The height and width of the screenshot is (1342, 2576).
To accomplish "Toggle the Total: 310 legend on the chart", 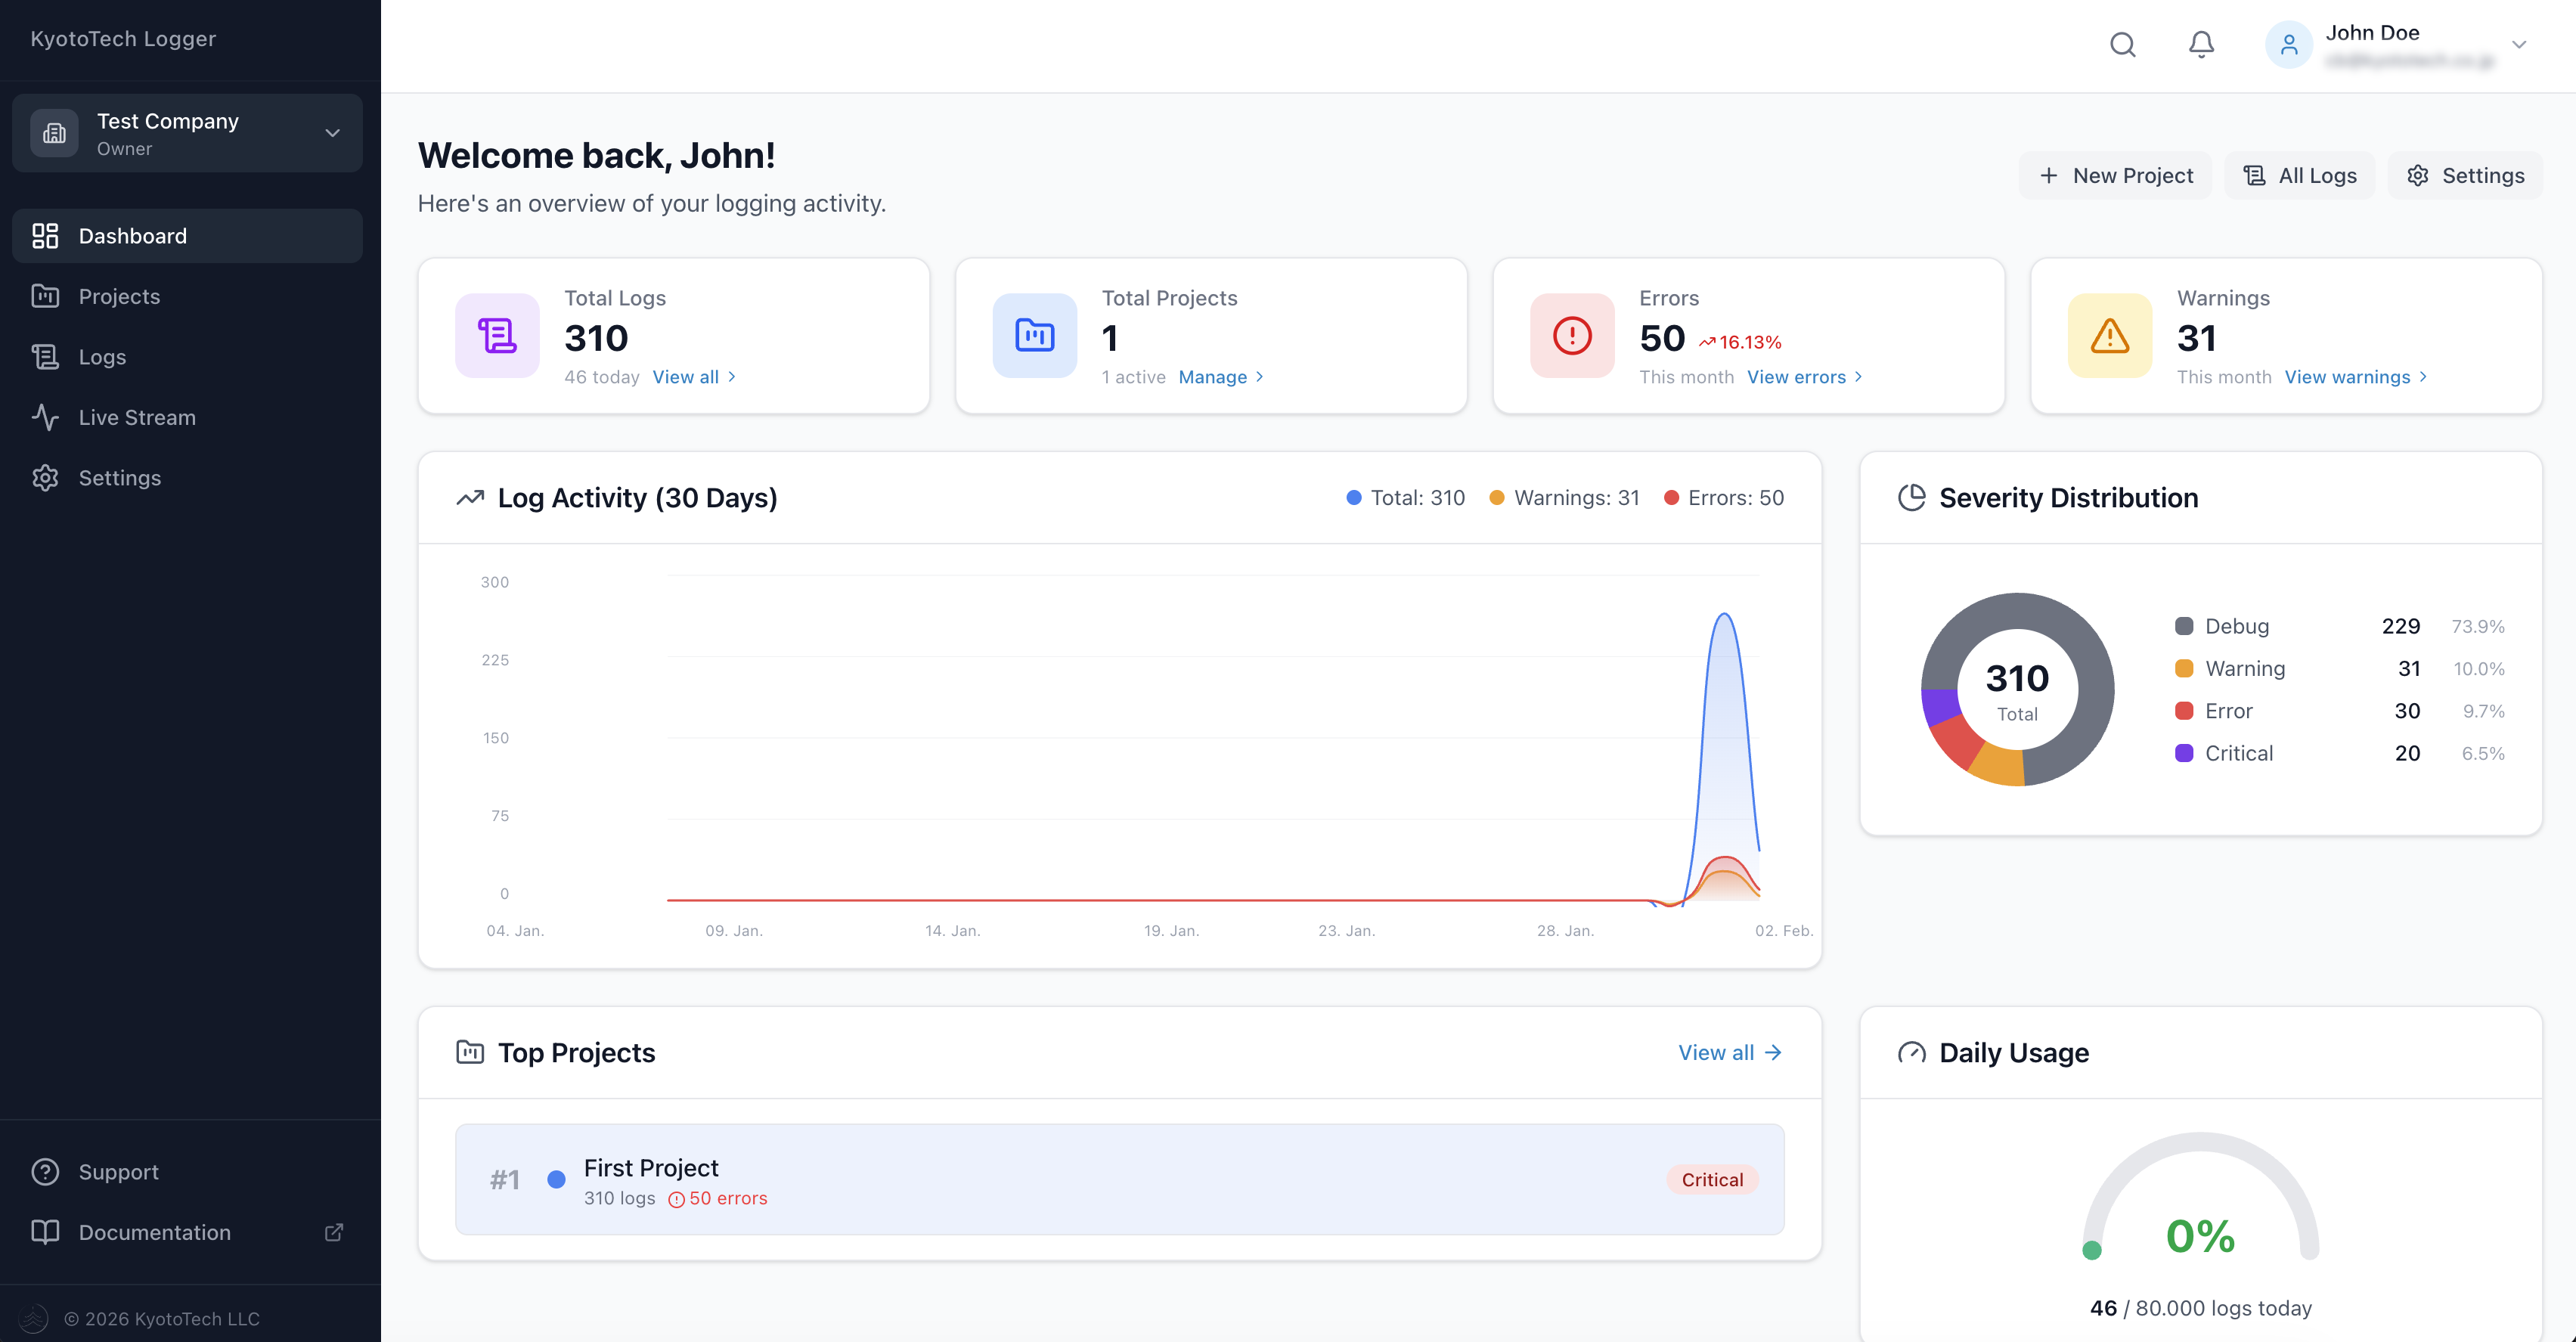I will pos(1404,497).
